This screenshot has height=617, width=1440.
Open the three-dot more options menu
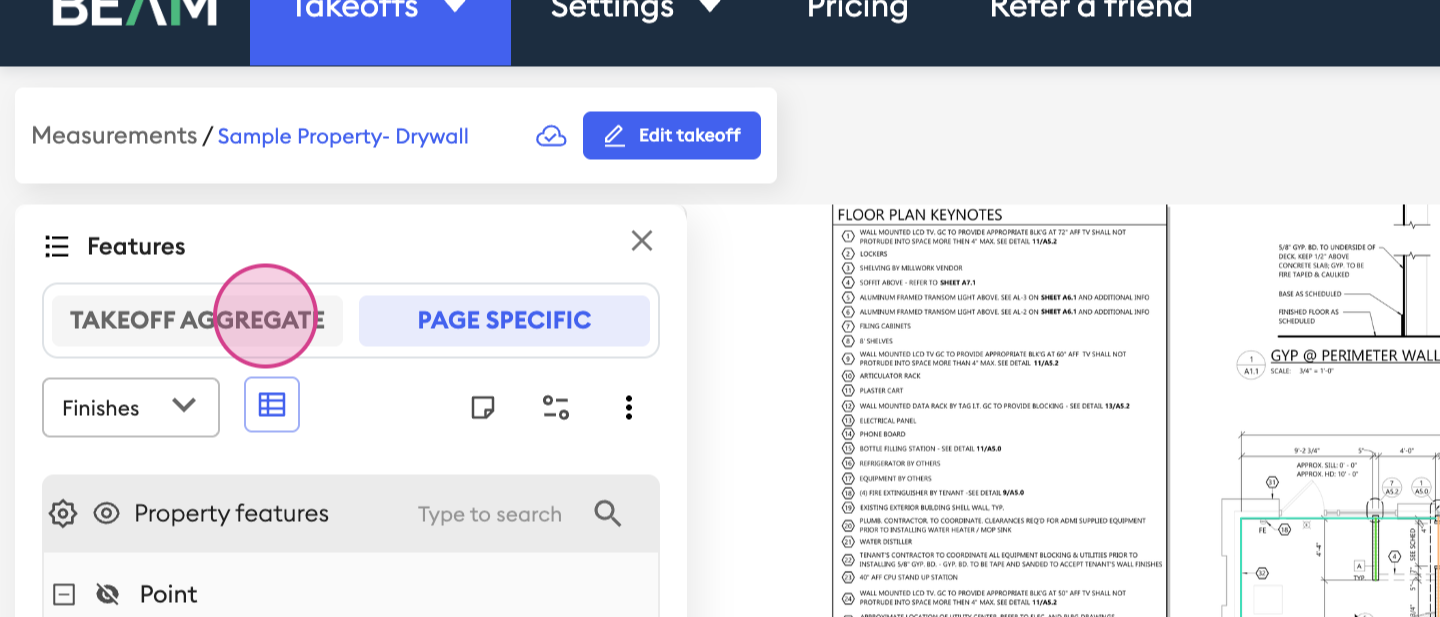tap(628, 407)
